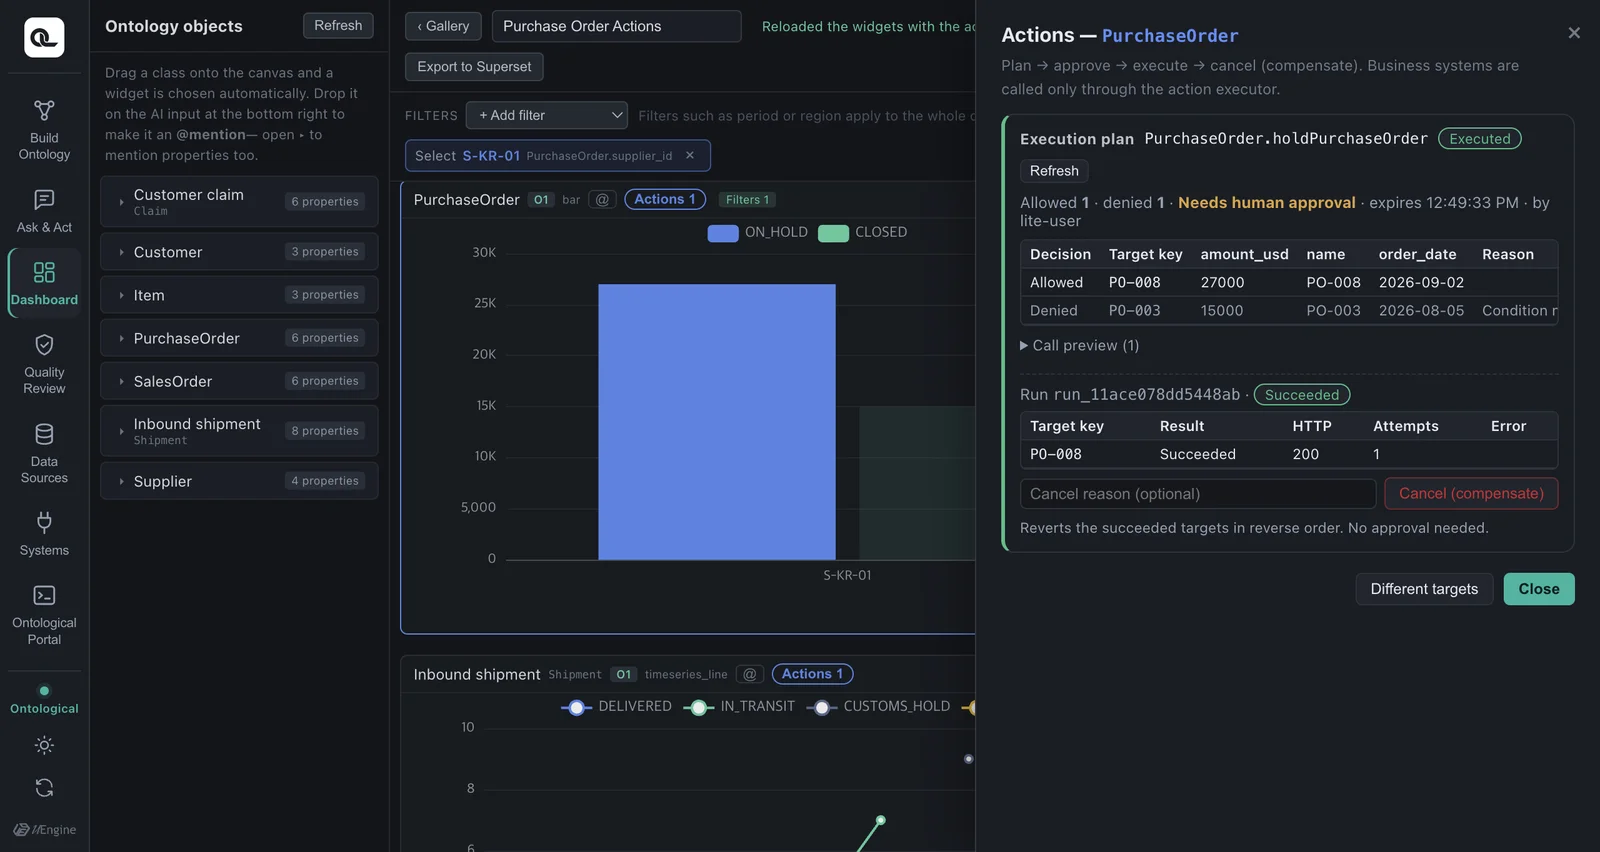This screenshot has height=852, width=1600.
Task: Click the @ mention icon on PurchaseOrder widget
Action: coord(602,200)
